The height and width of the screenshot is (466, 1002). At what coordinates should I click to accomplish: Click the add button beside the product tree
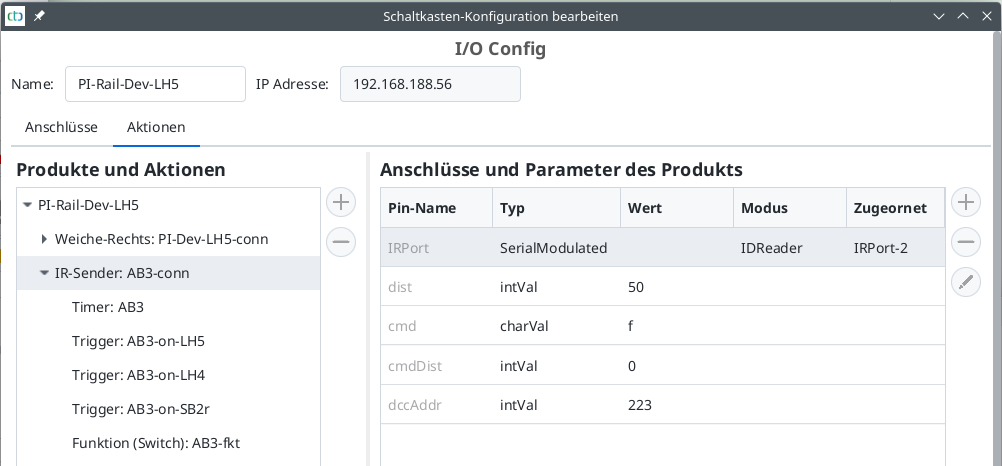341,203
